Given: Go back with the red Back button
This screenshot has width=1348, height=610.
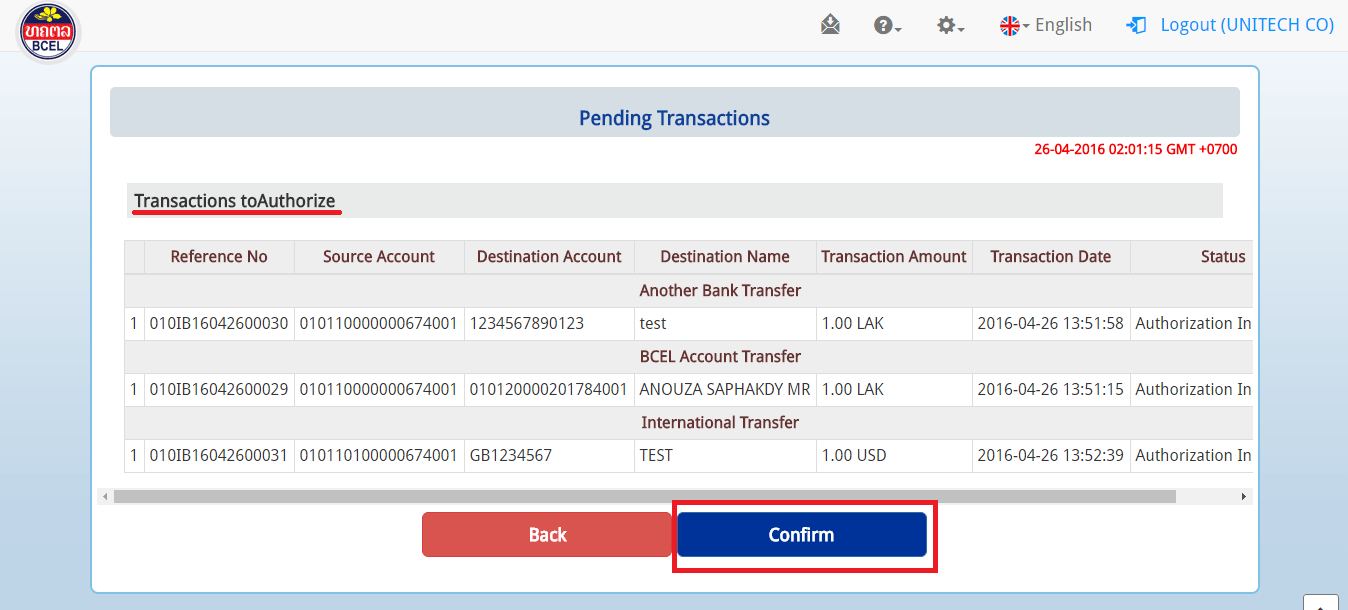Looking at the screenshot, I should point(547,535).
